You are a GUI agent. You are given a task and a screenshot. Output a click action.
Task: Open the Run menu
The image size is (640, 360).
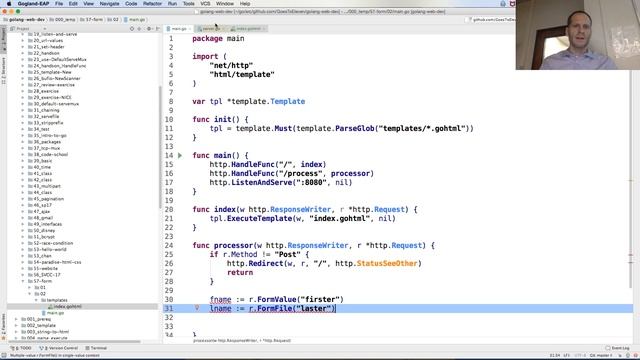[172, 4]
